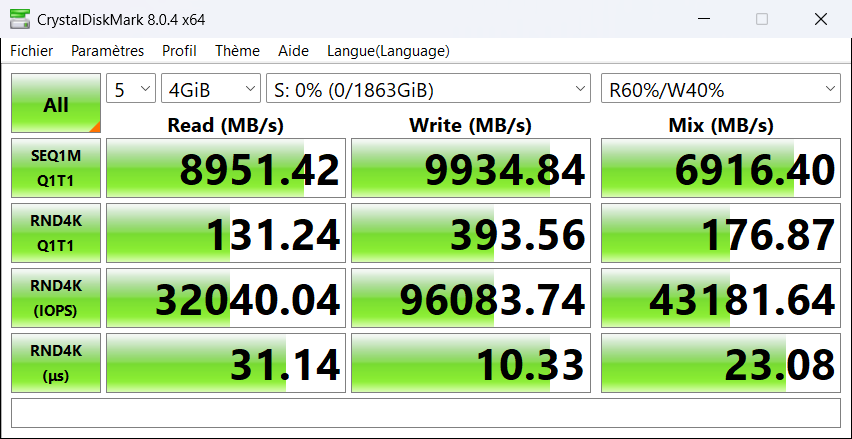Open the Paramètres menu
This screenshot has height=439, width=852.
107,51
